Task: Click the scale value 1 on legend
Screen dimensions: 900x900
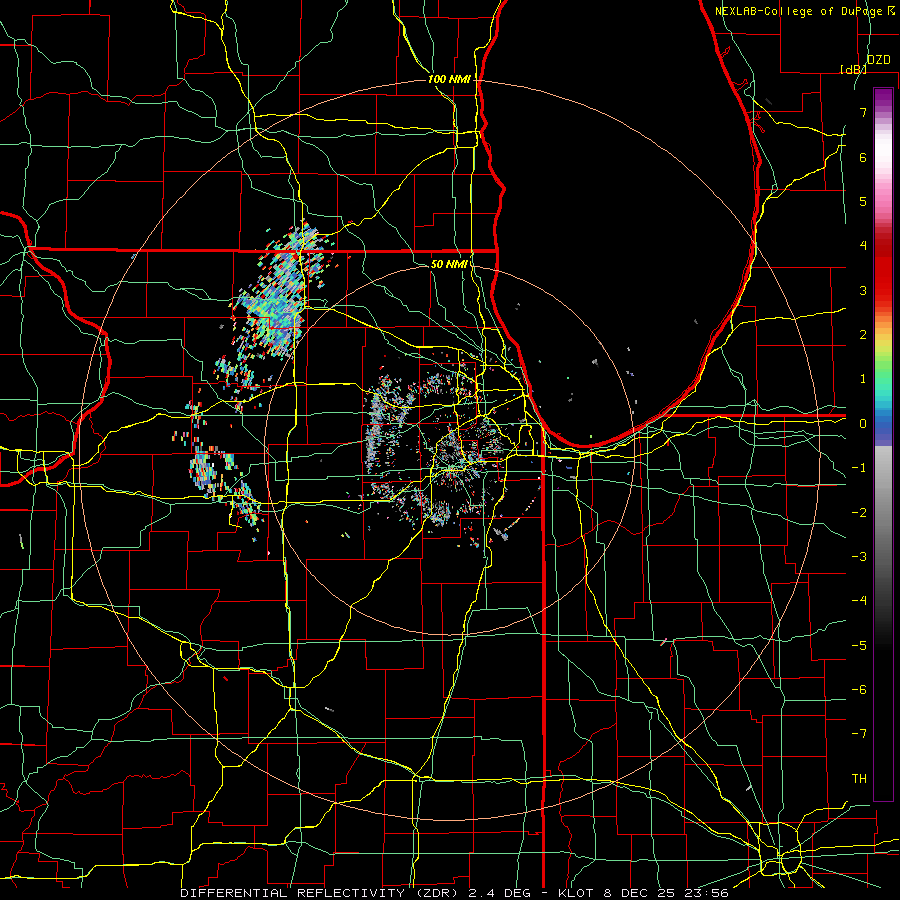Action: point(863,379)
